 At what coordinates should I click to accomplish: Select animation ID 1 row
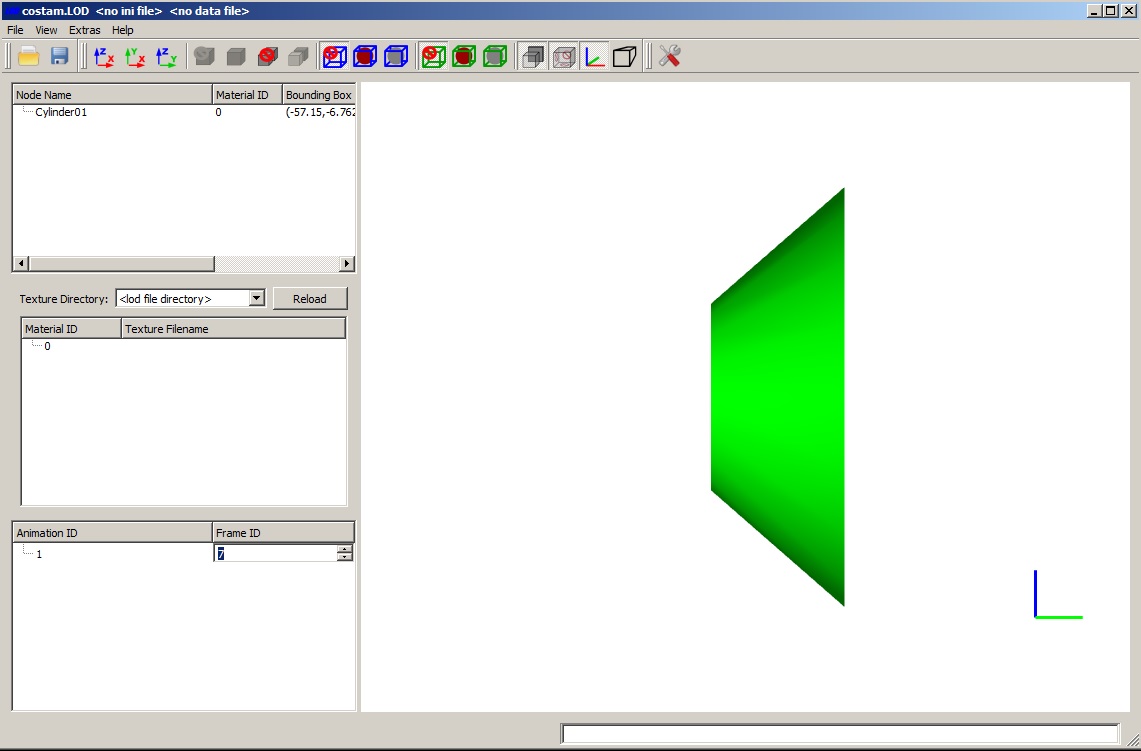pos(39,554)
